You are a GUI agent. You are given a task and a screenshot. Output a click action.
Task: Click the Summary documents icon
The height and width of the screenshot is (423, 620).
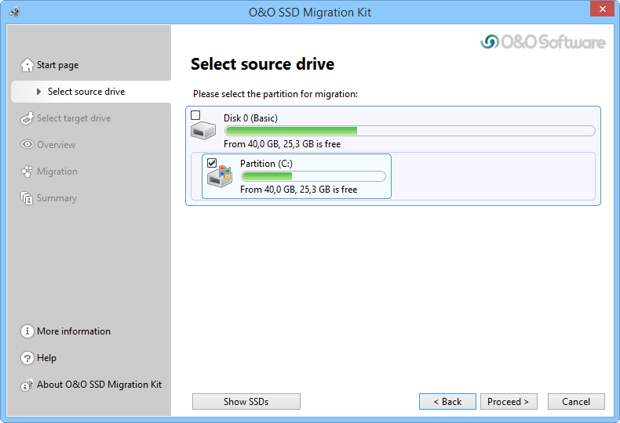pos(27,198)
